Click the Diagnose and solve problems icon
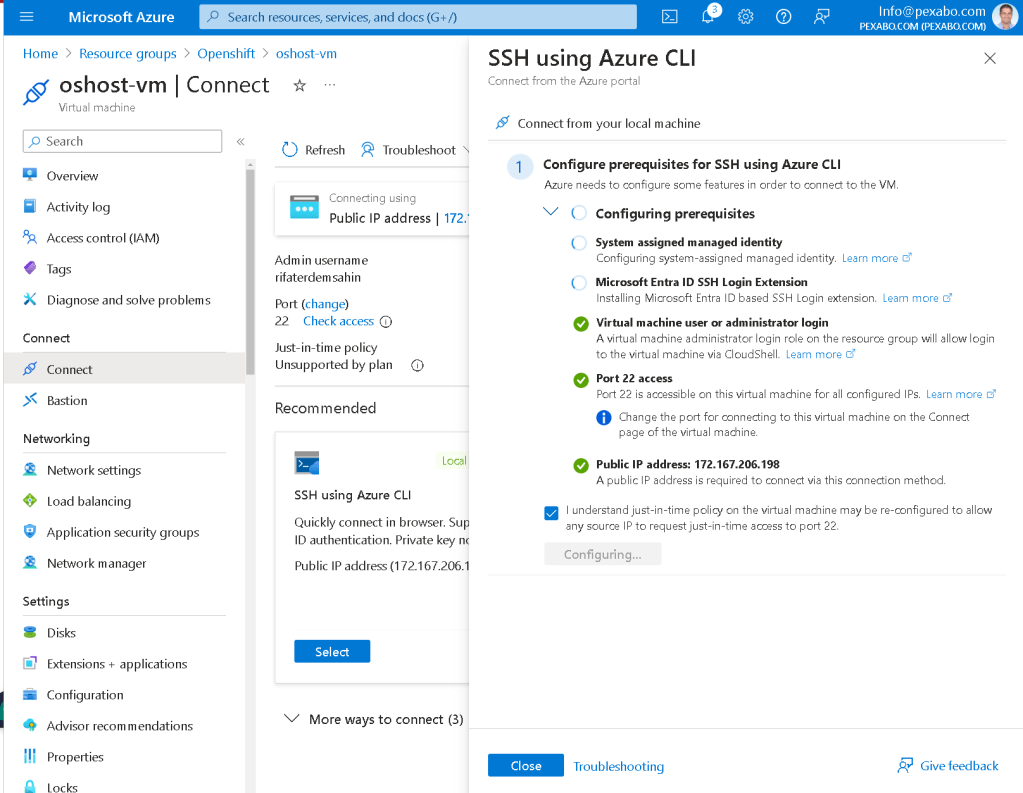Screen dimensions: 1023x793 [x=30, y=299]
